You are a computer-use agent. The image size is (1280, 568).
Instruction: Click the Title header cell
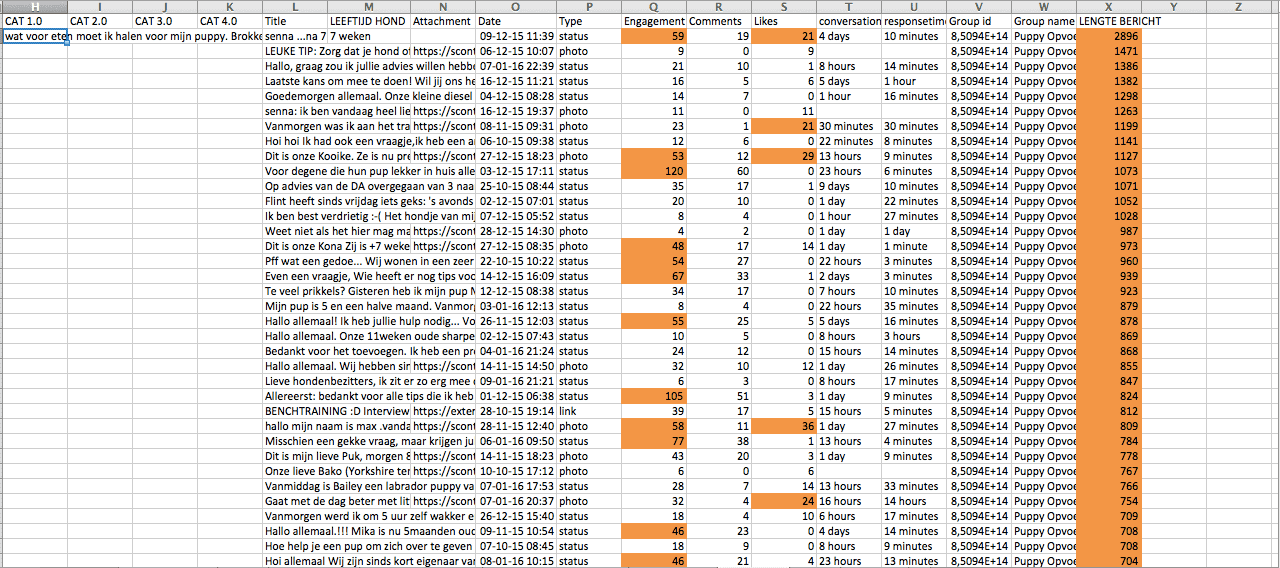pyautogui.click(x=294, y=21)
